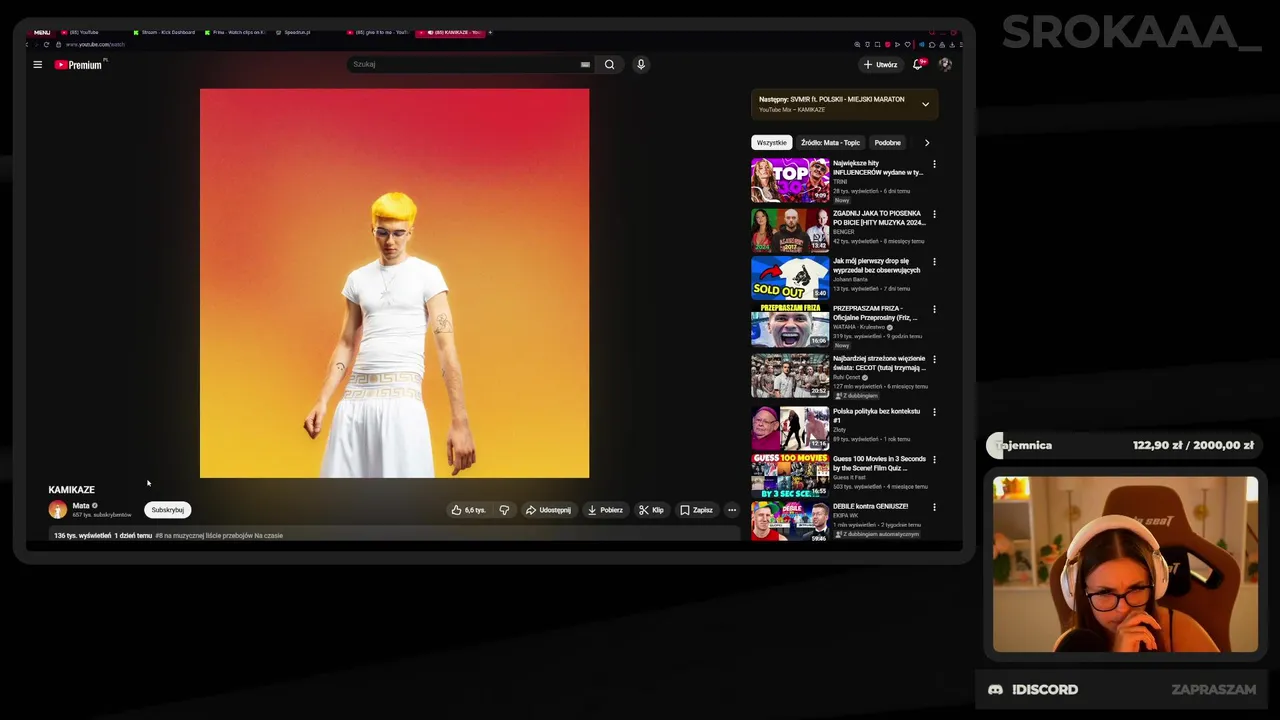
Task: Open Polska polityka bez kontekstu thumbnail
Action: click(790, 428)
